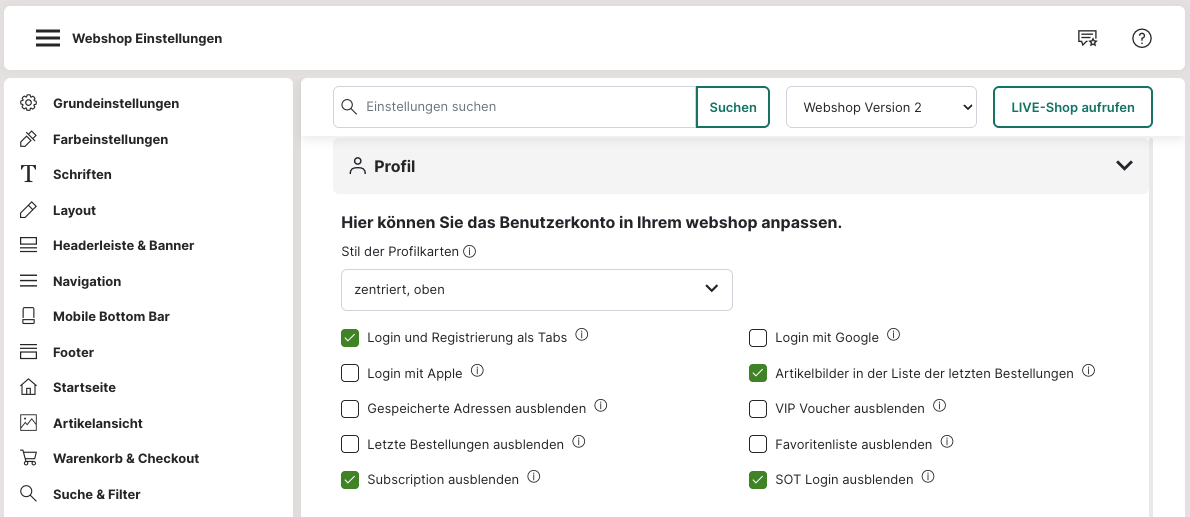Go to Warenkorb & Checkout settings
The image size is (1190, 517).
click(126, 458)
